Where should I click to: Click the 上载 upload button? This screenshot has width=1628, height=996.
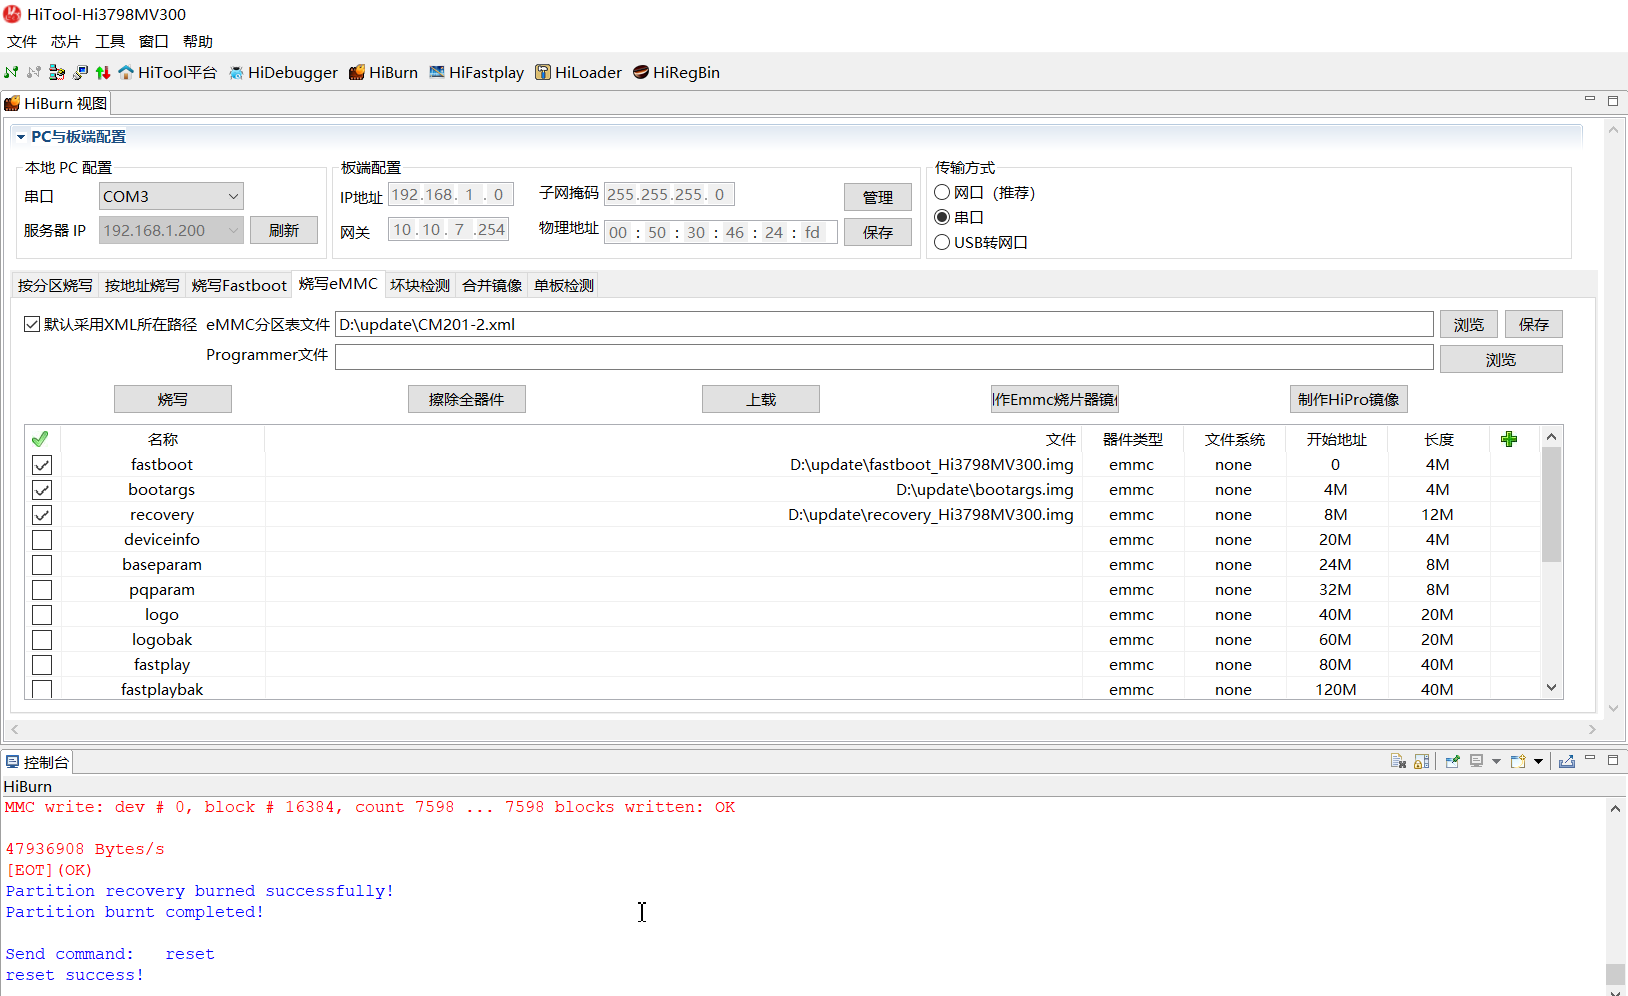[761, 399]
